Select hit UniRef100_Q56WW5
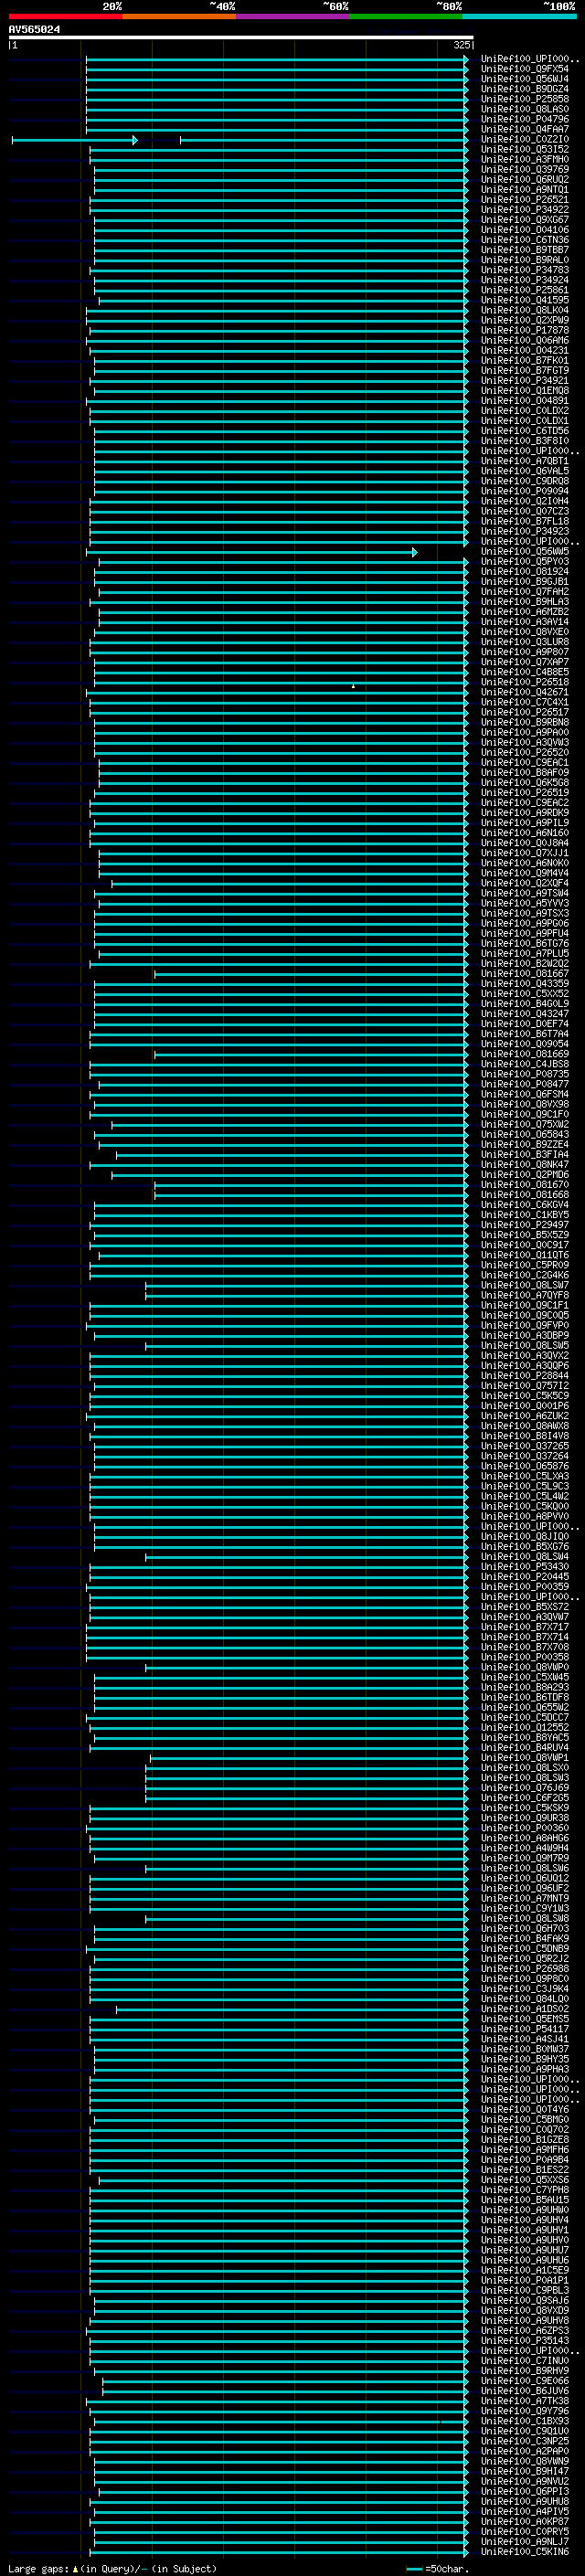 [524, 551]
